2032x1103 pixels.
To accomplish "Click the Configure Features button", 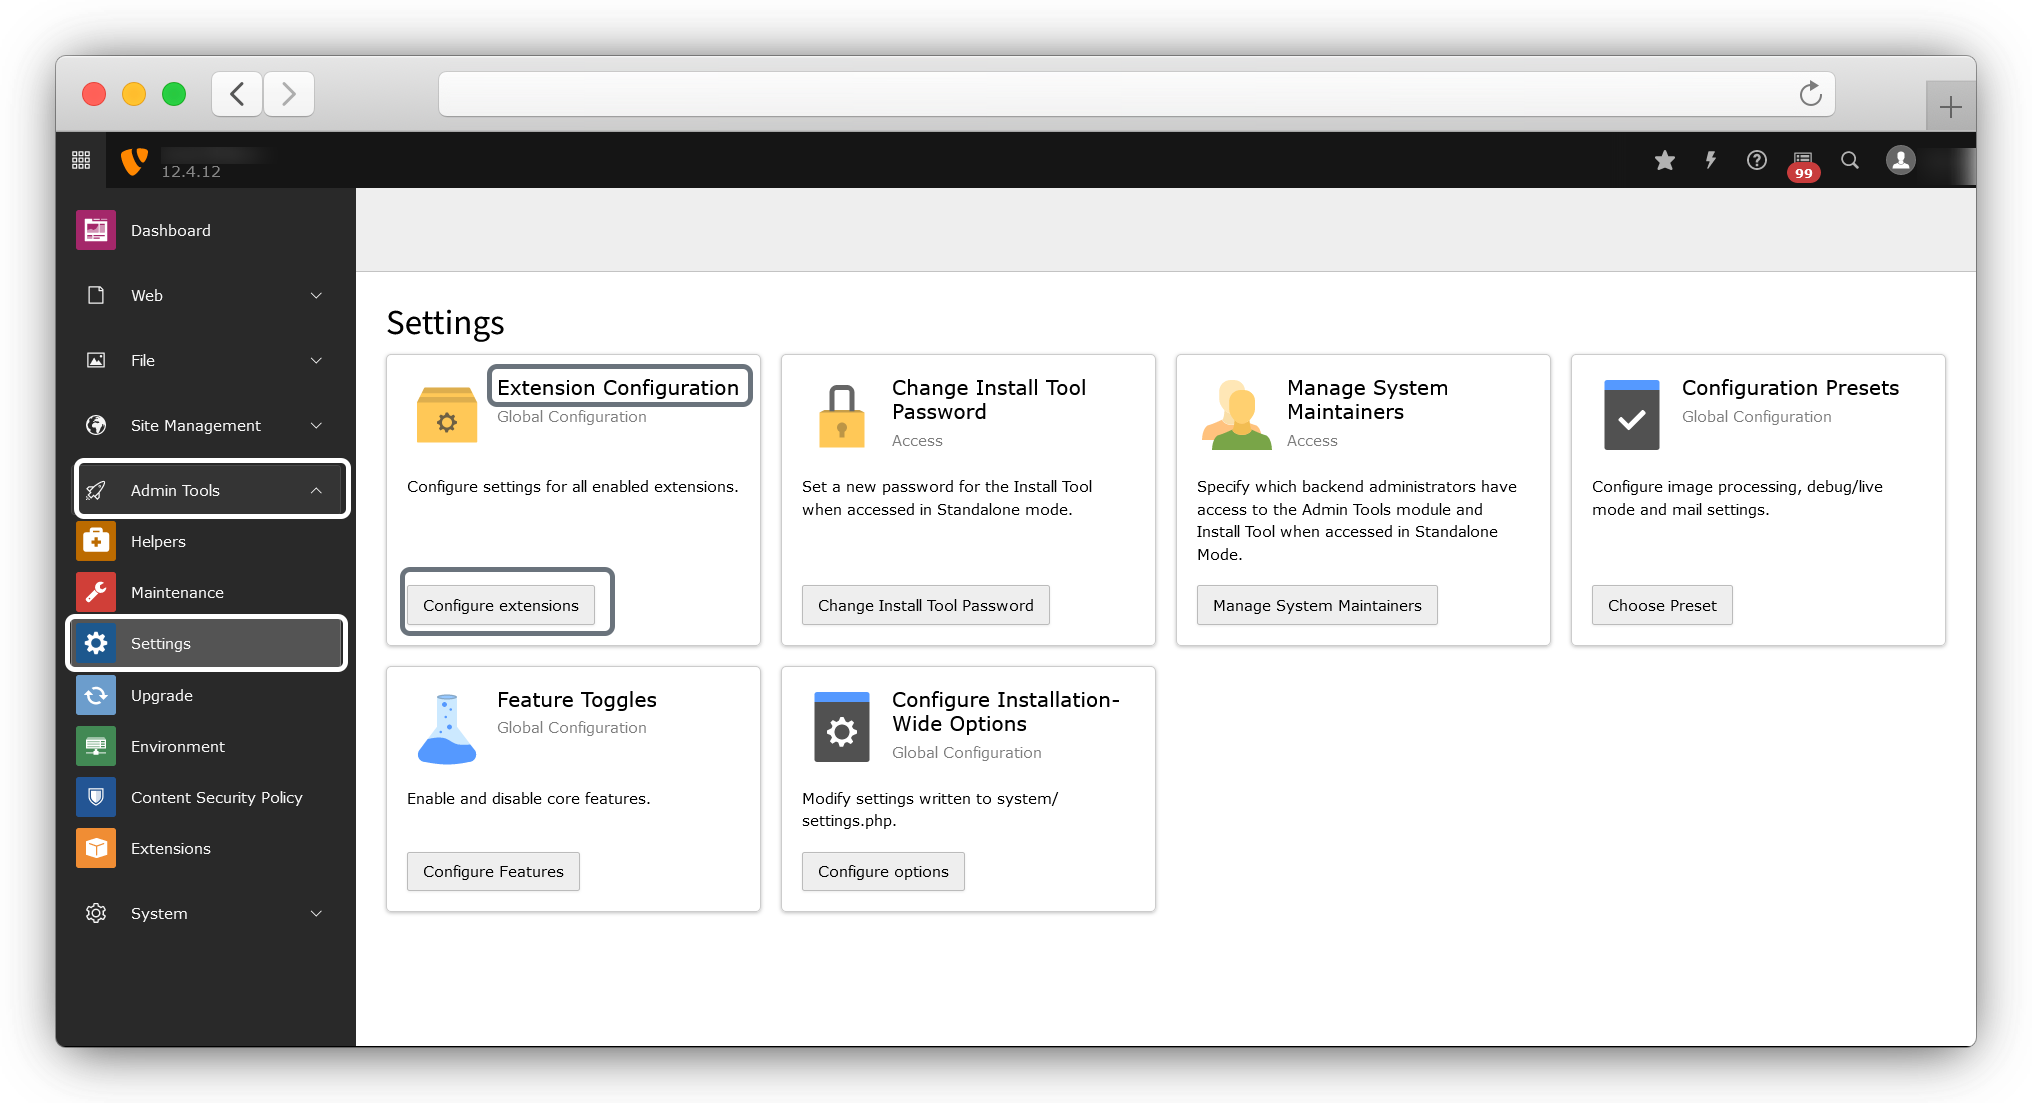I will [x=493, y=871].
